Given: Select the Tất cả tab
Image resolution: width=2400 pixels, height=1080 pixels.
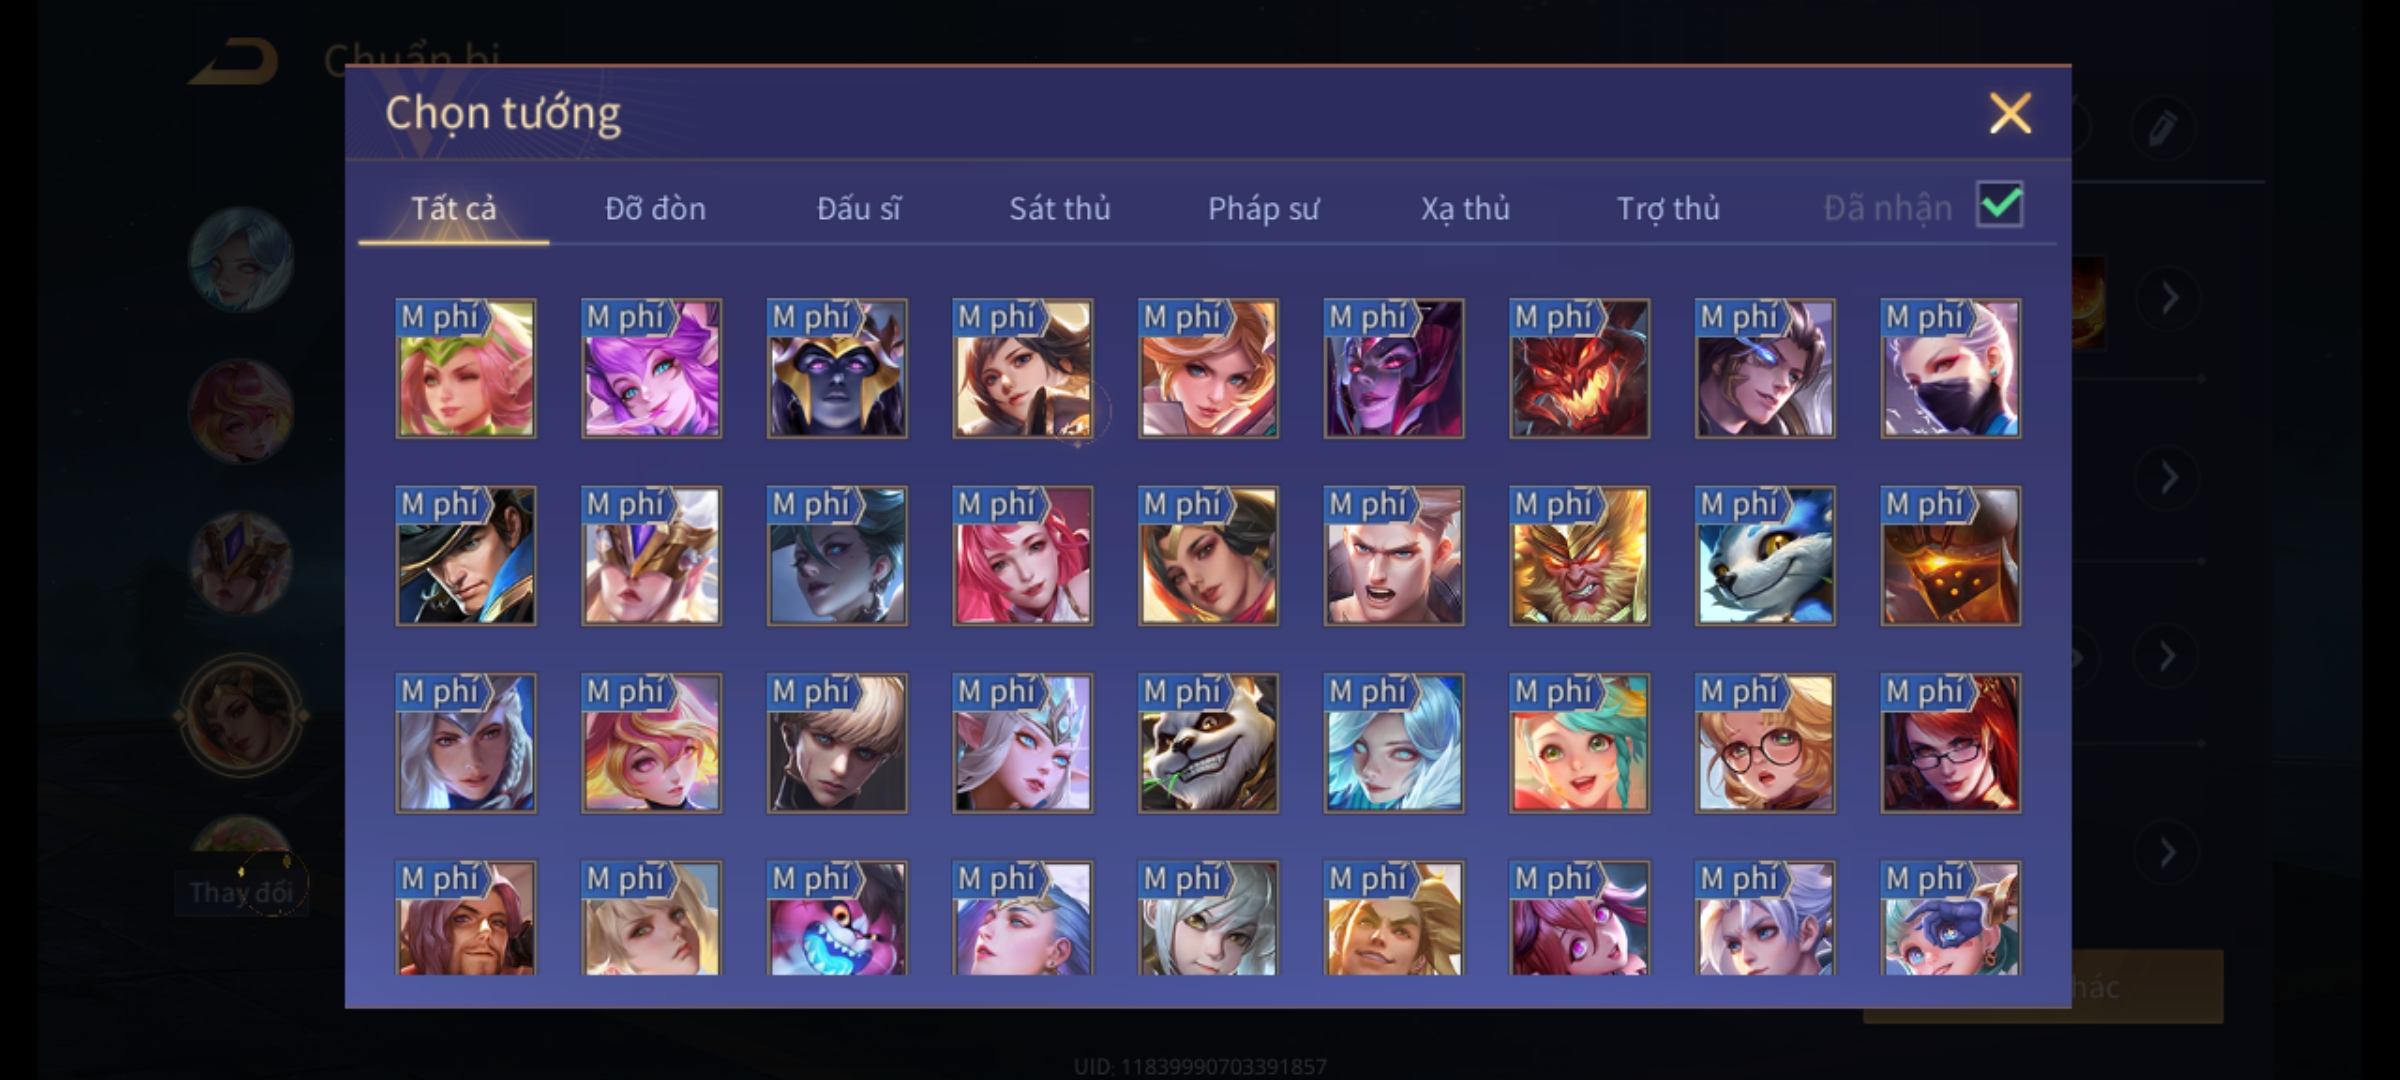Looking at the screenshot, I should click(453, 208).
